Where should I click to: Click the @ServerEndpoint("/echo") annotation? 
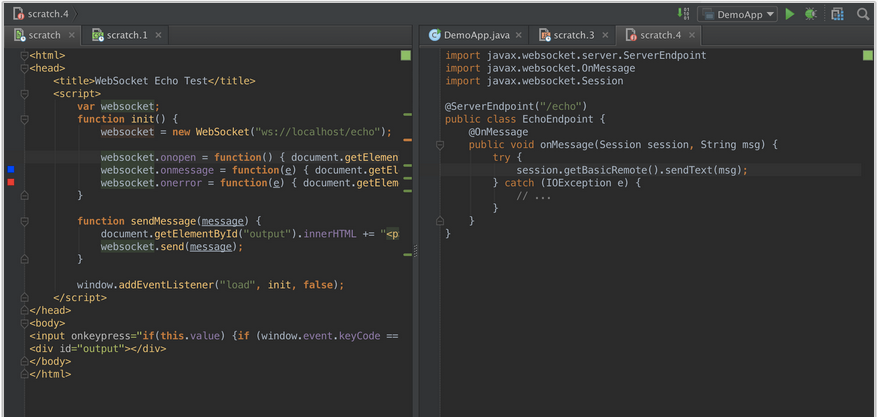(x=516, y=106)
